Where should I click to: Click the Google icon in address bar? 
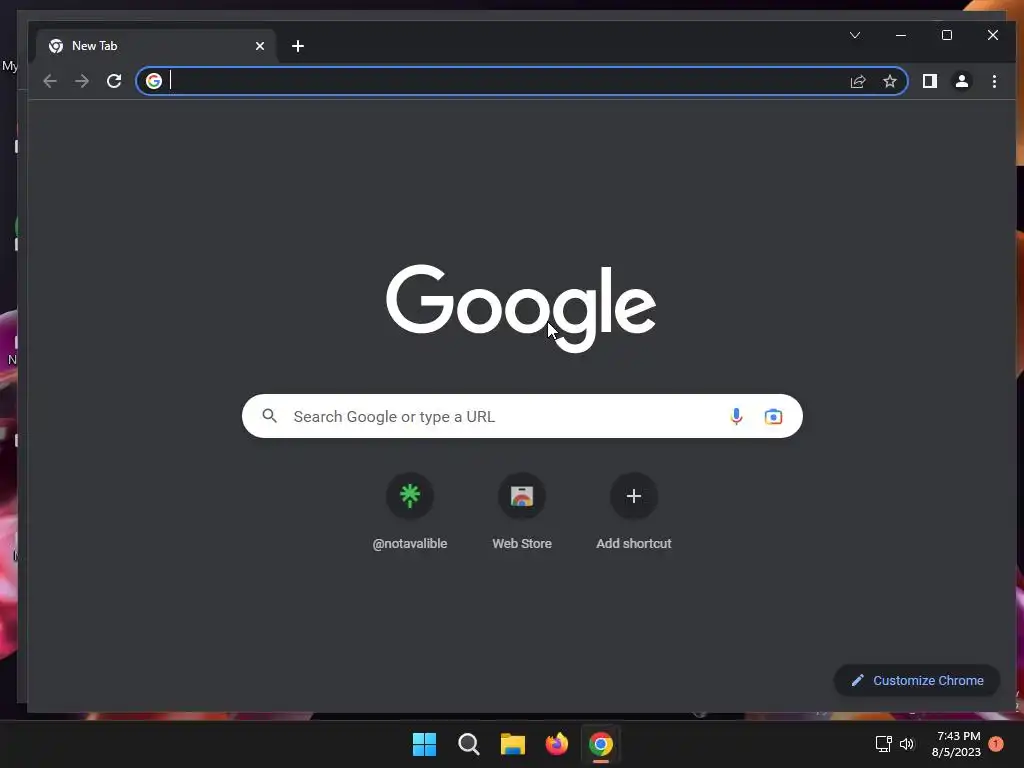(x=154, y=81)
